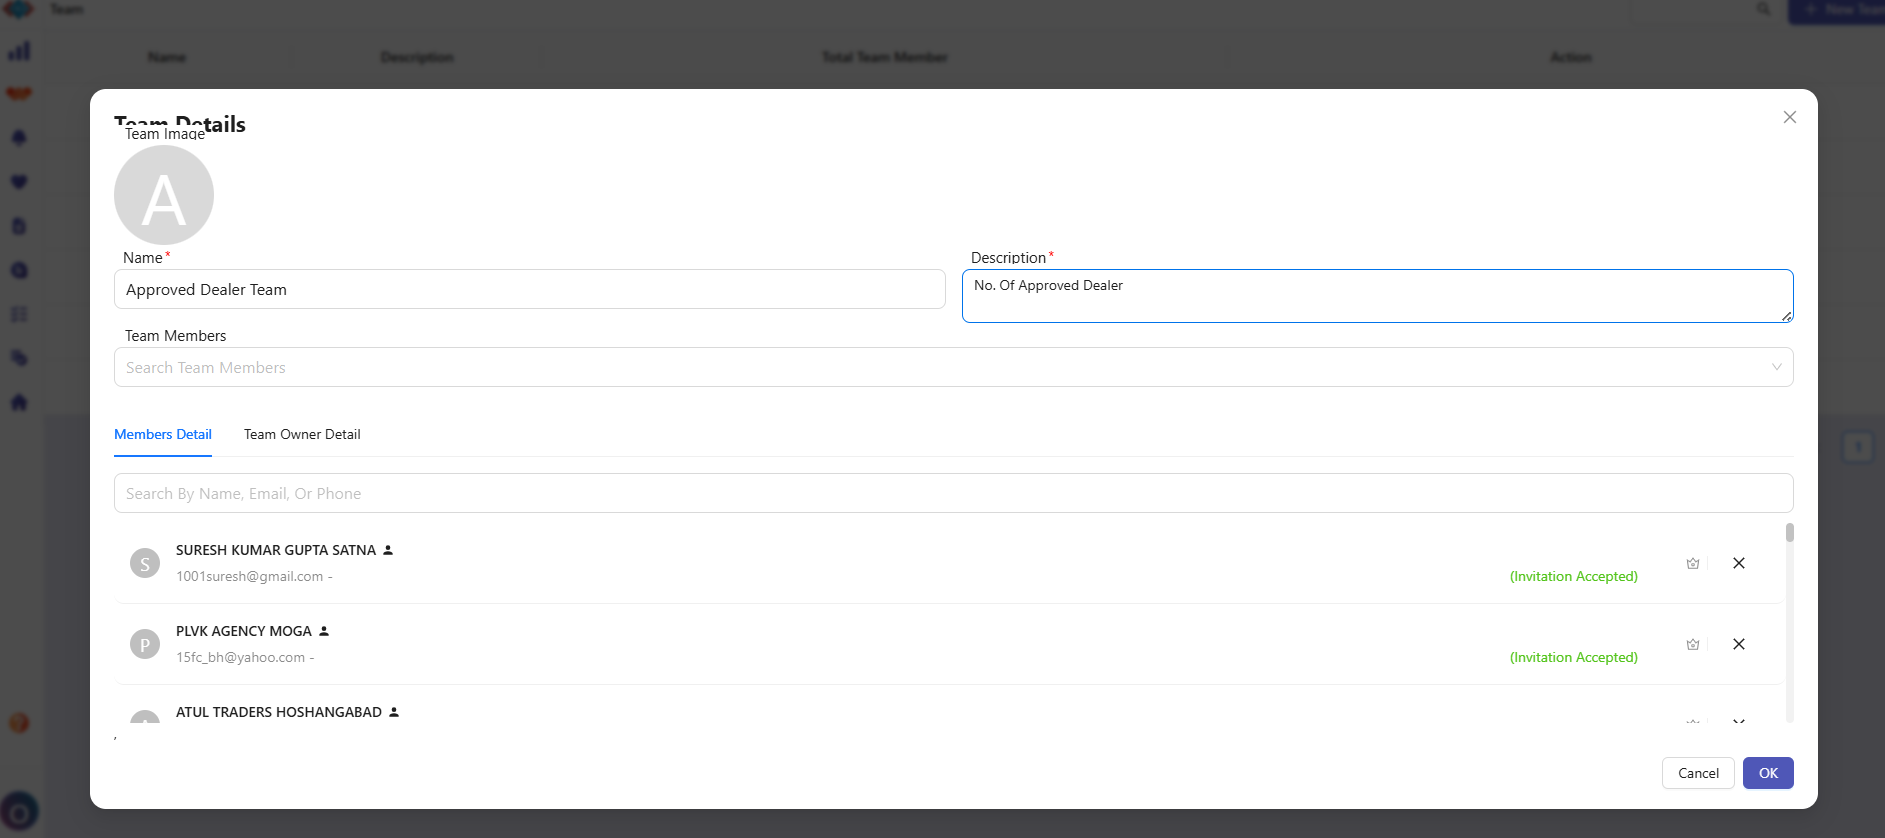This screenshot has width=1885, height=838.
Task: Click the S avatar of SURESH KUMAR GUPTA SATNA
Action: pos(145,563)
